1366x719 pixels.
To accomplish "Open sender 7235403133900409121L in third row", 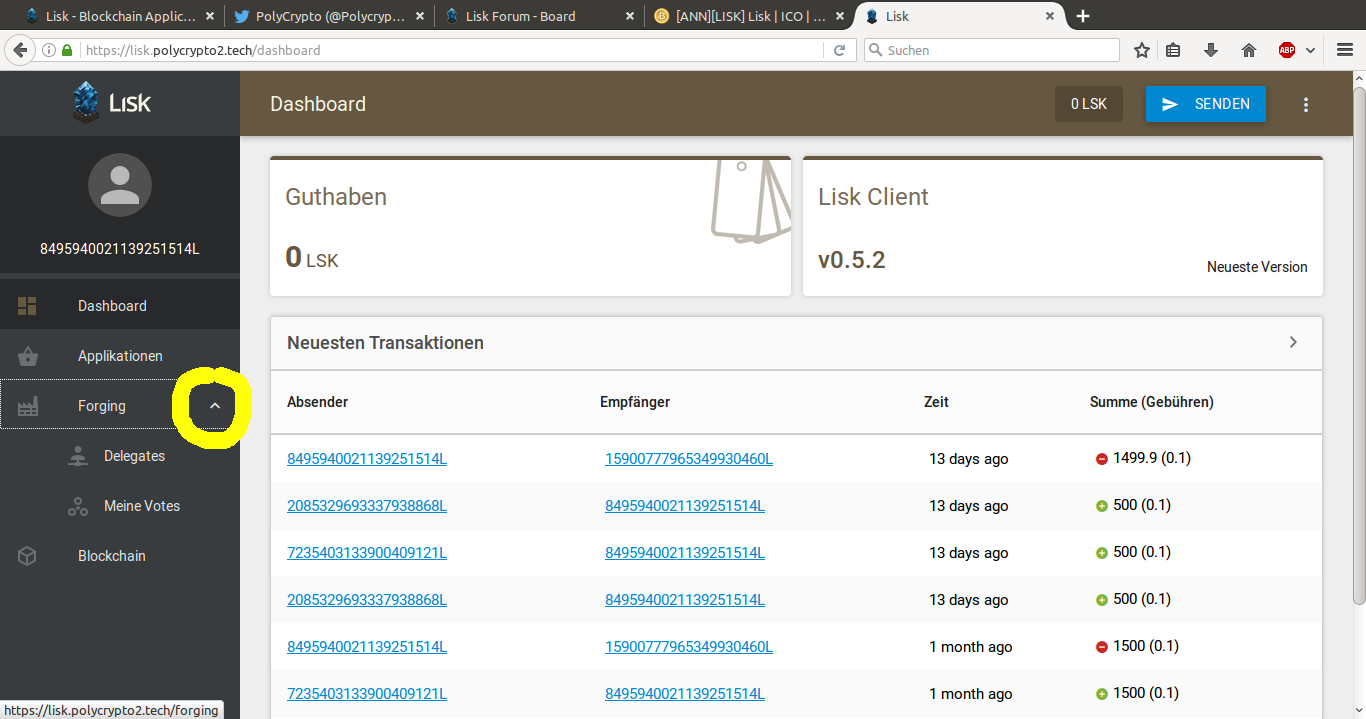I will point(367,553).
